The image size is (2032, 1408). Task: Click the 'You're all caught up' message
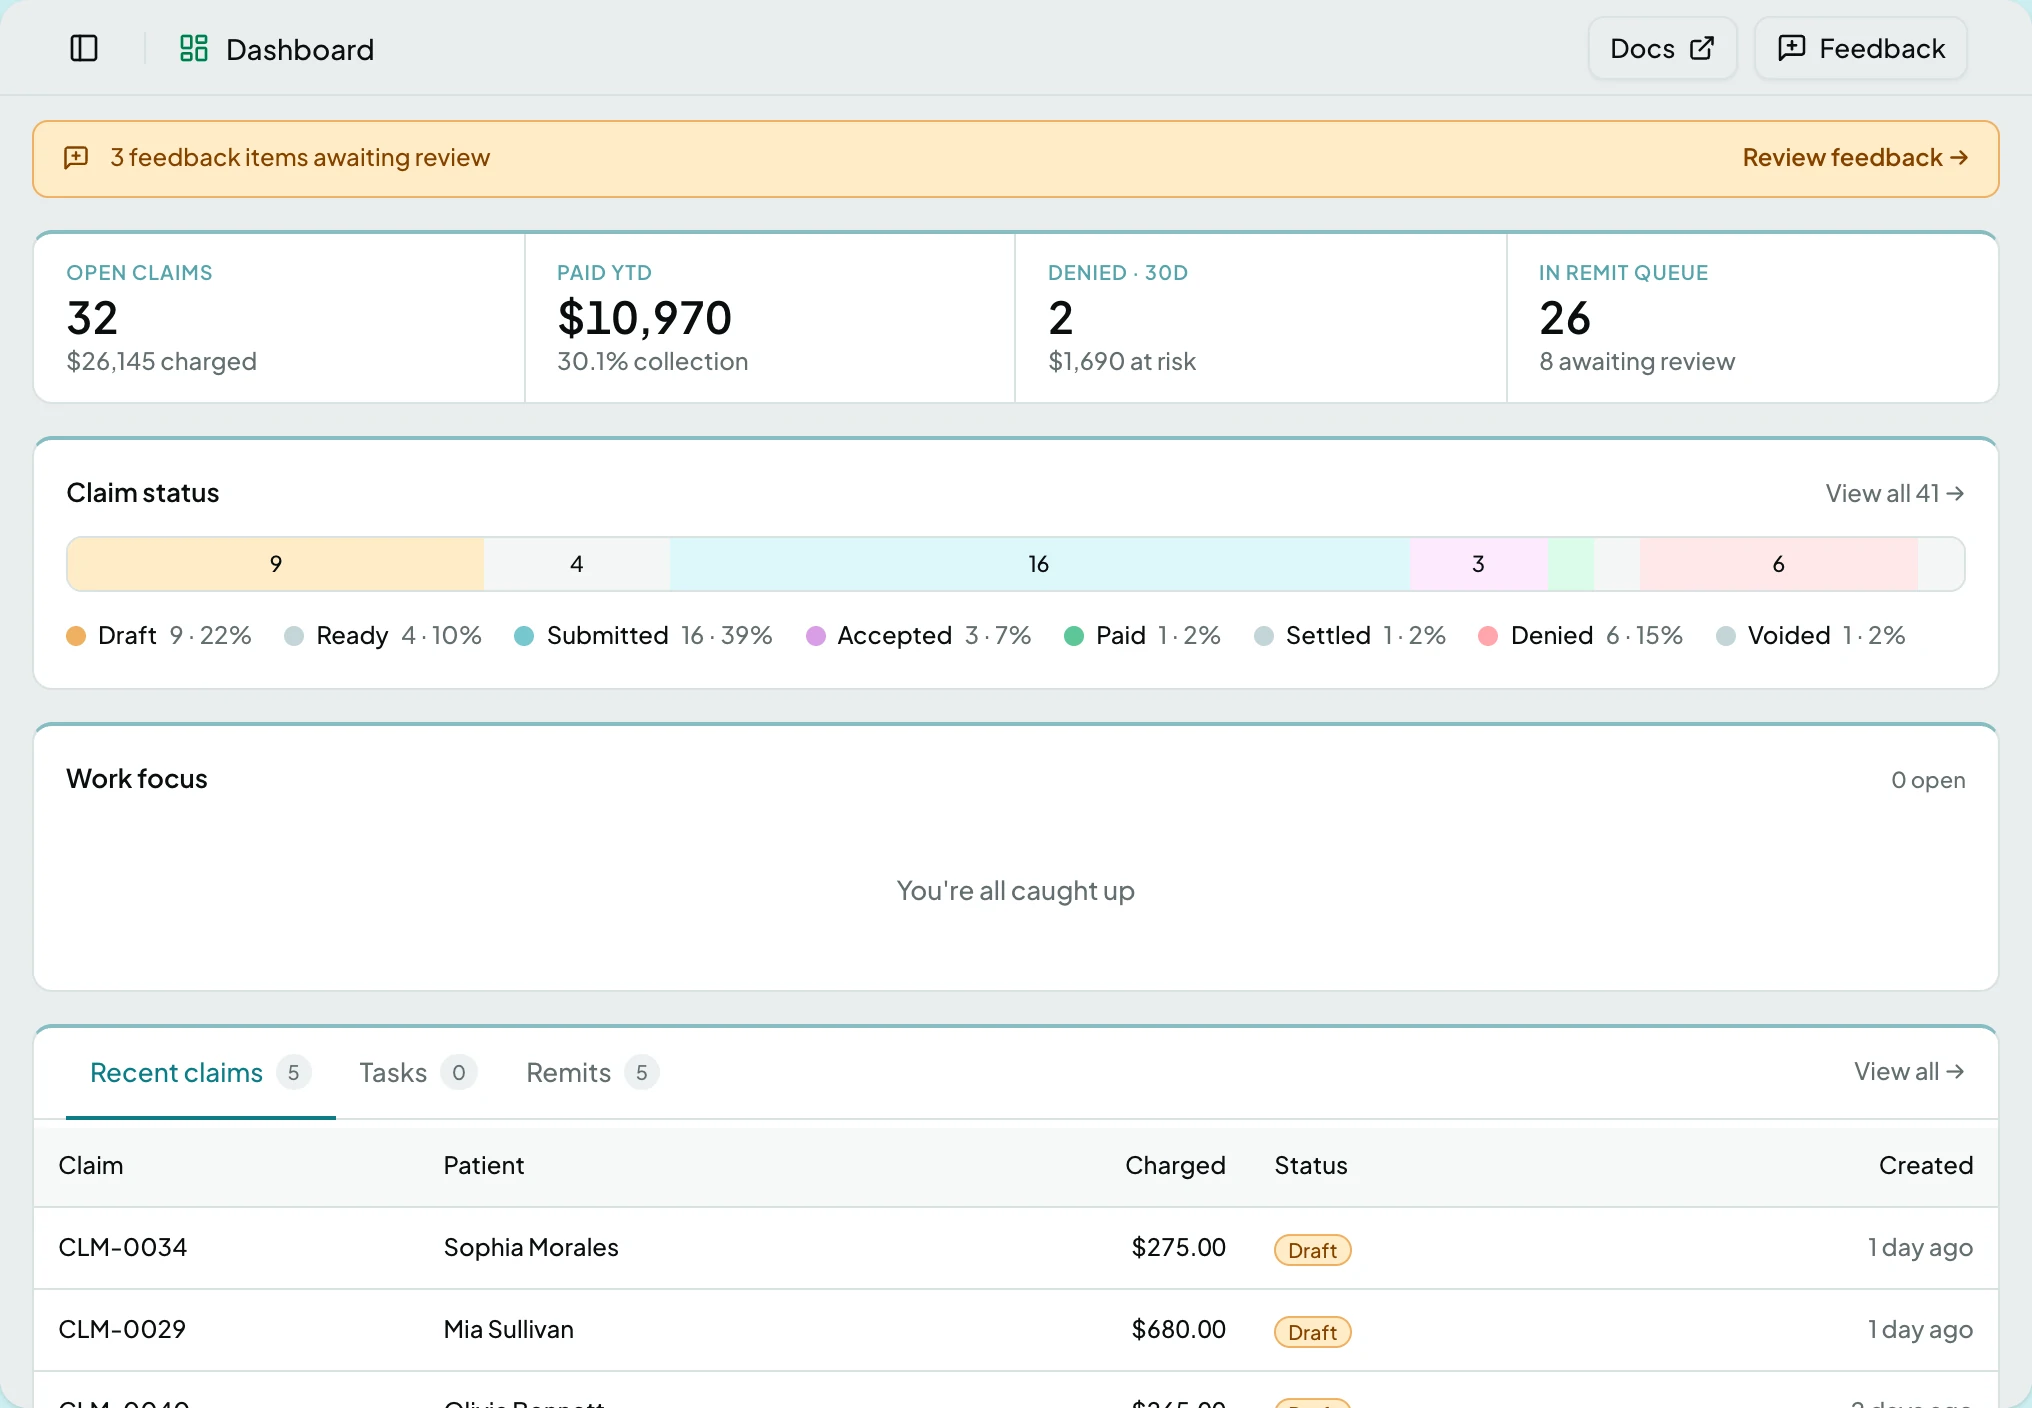pyautogui.click(x=1016, y=891)
